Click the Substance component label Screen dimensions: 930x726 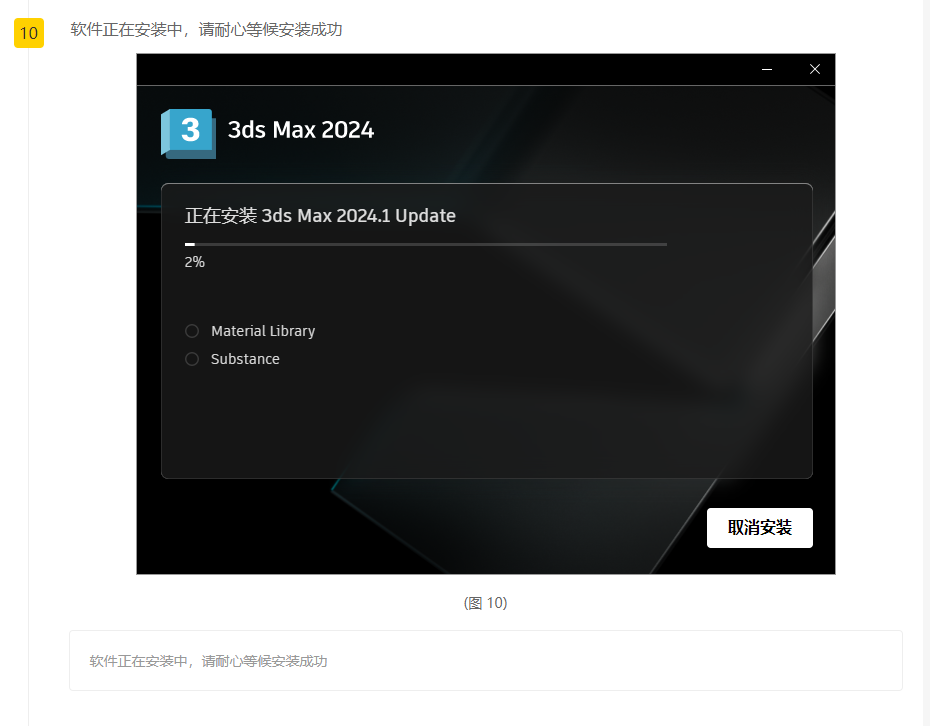coord(245,359)
